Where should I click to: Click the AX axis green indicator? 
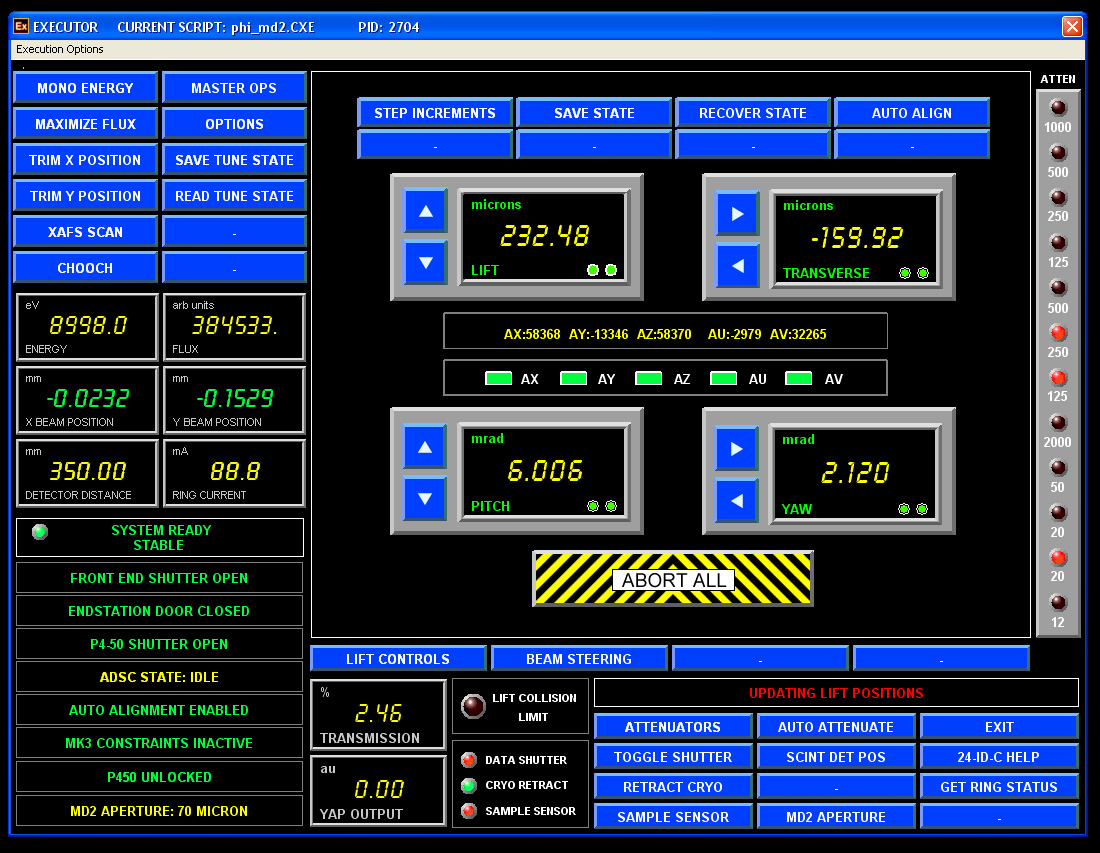(498, 379)
